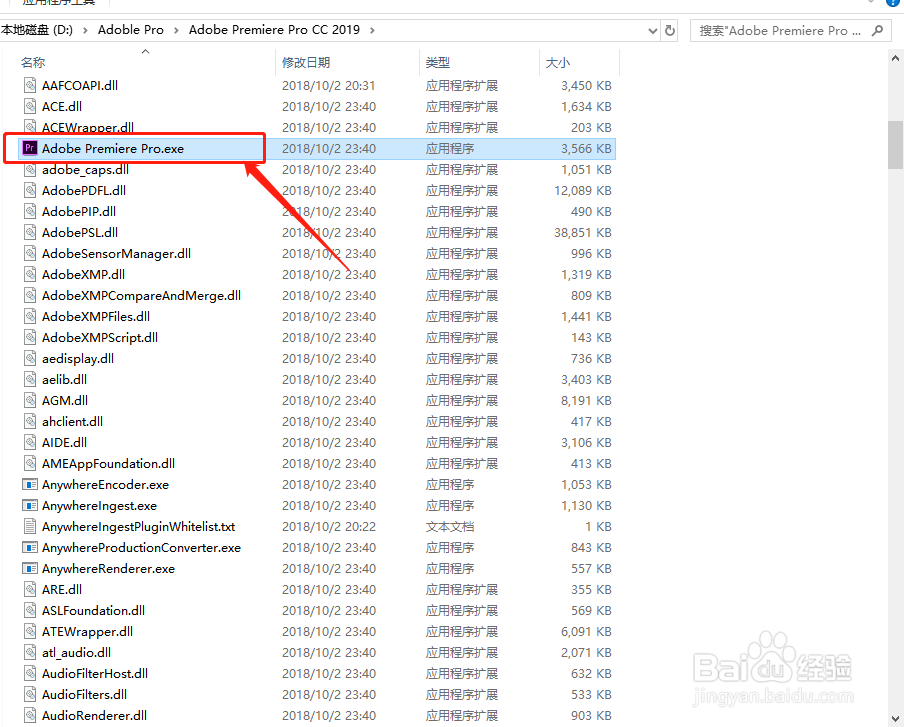Click the AnywhereRenderer.exe application icon
The image size is (904, 727).
30,568
